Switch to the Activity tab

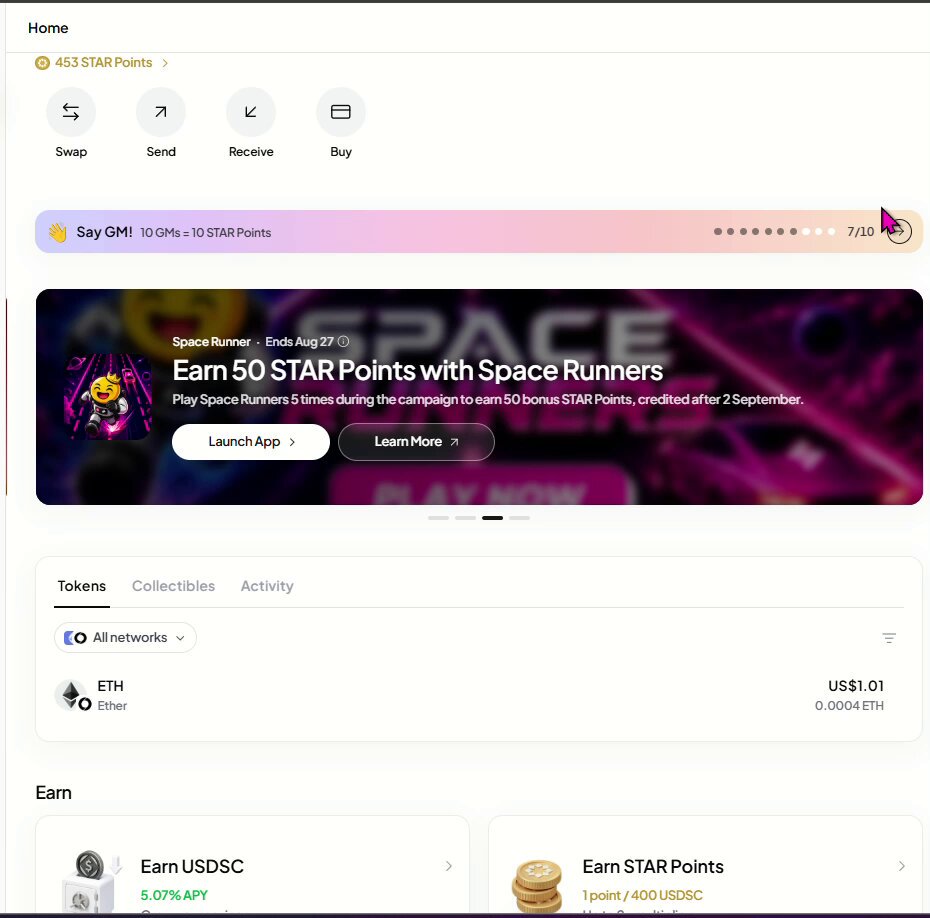[x=267, y=586]
